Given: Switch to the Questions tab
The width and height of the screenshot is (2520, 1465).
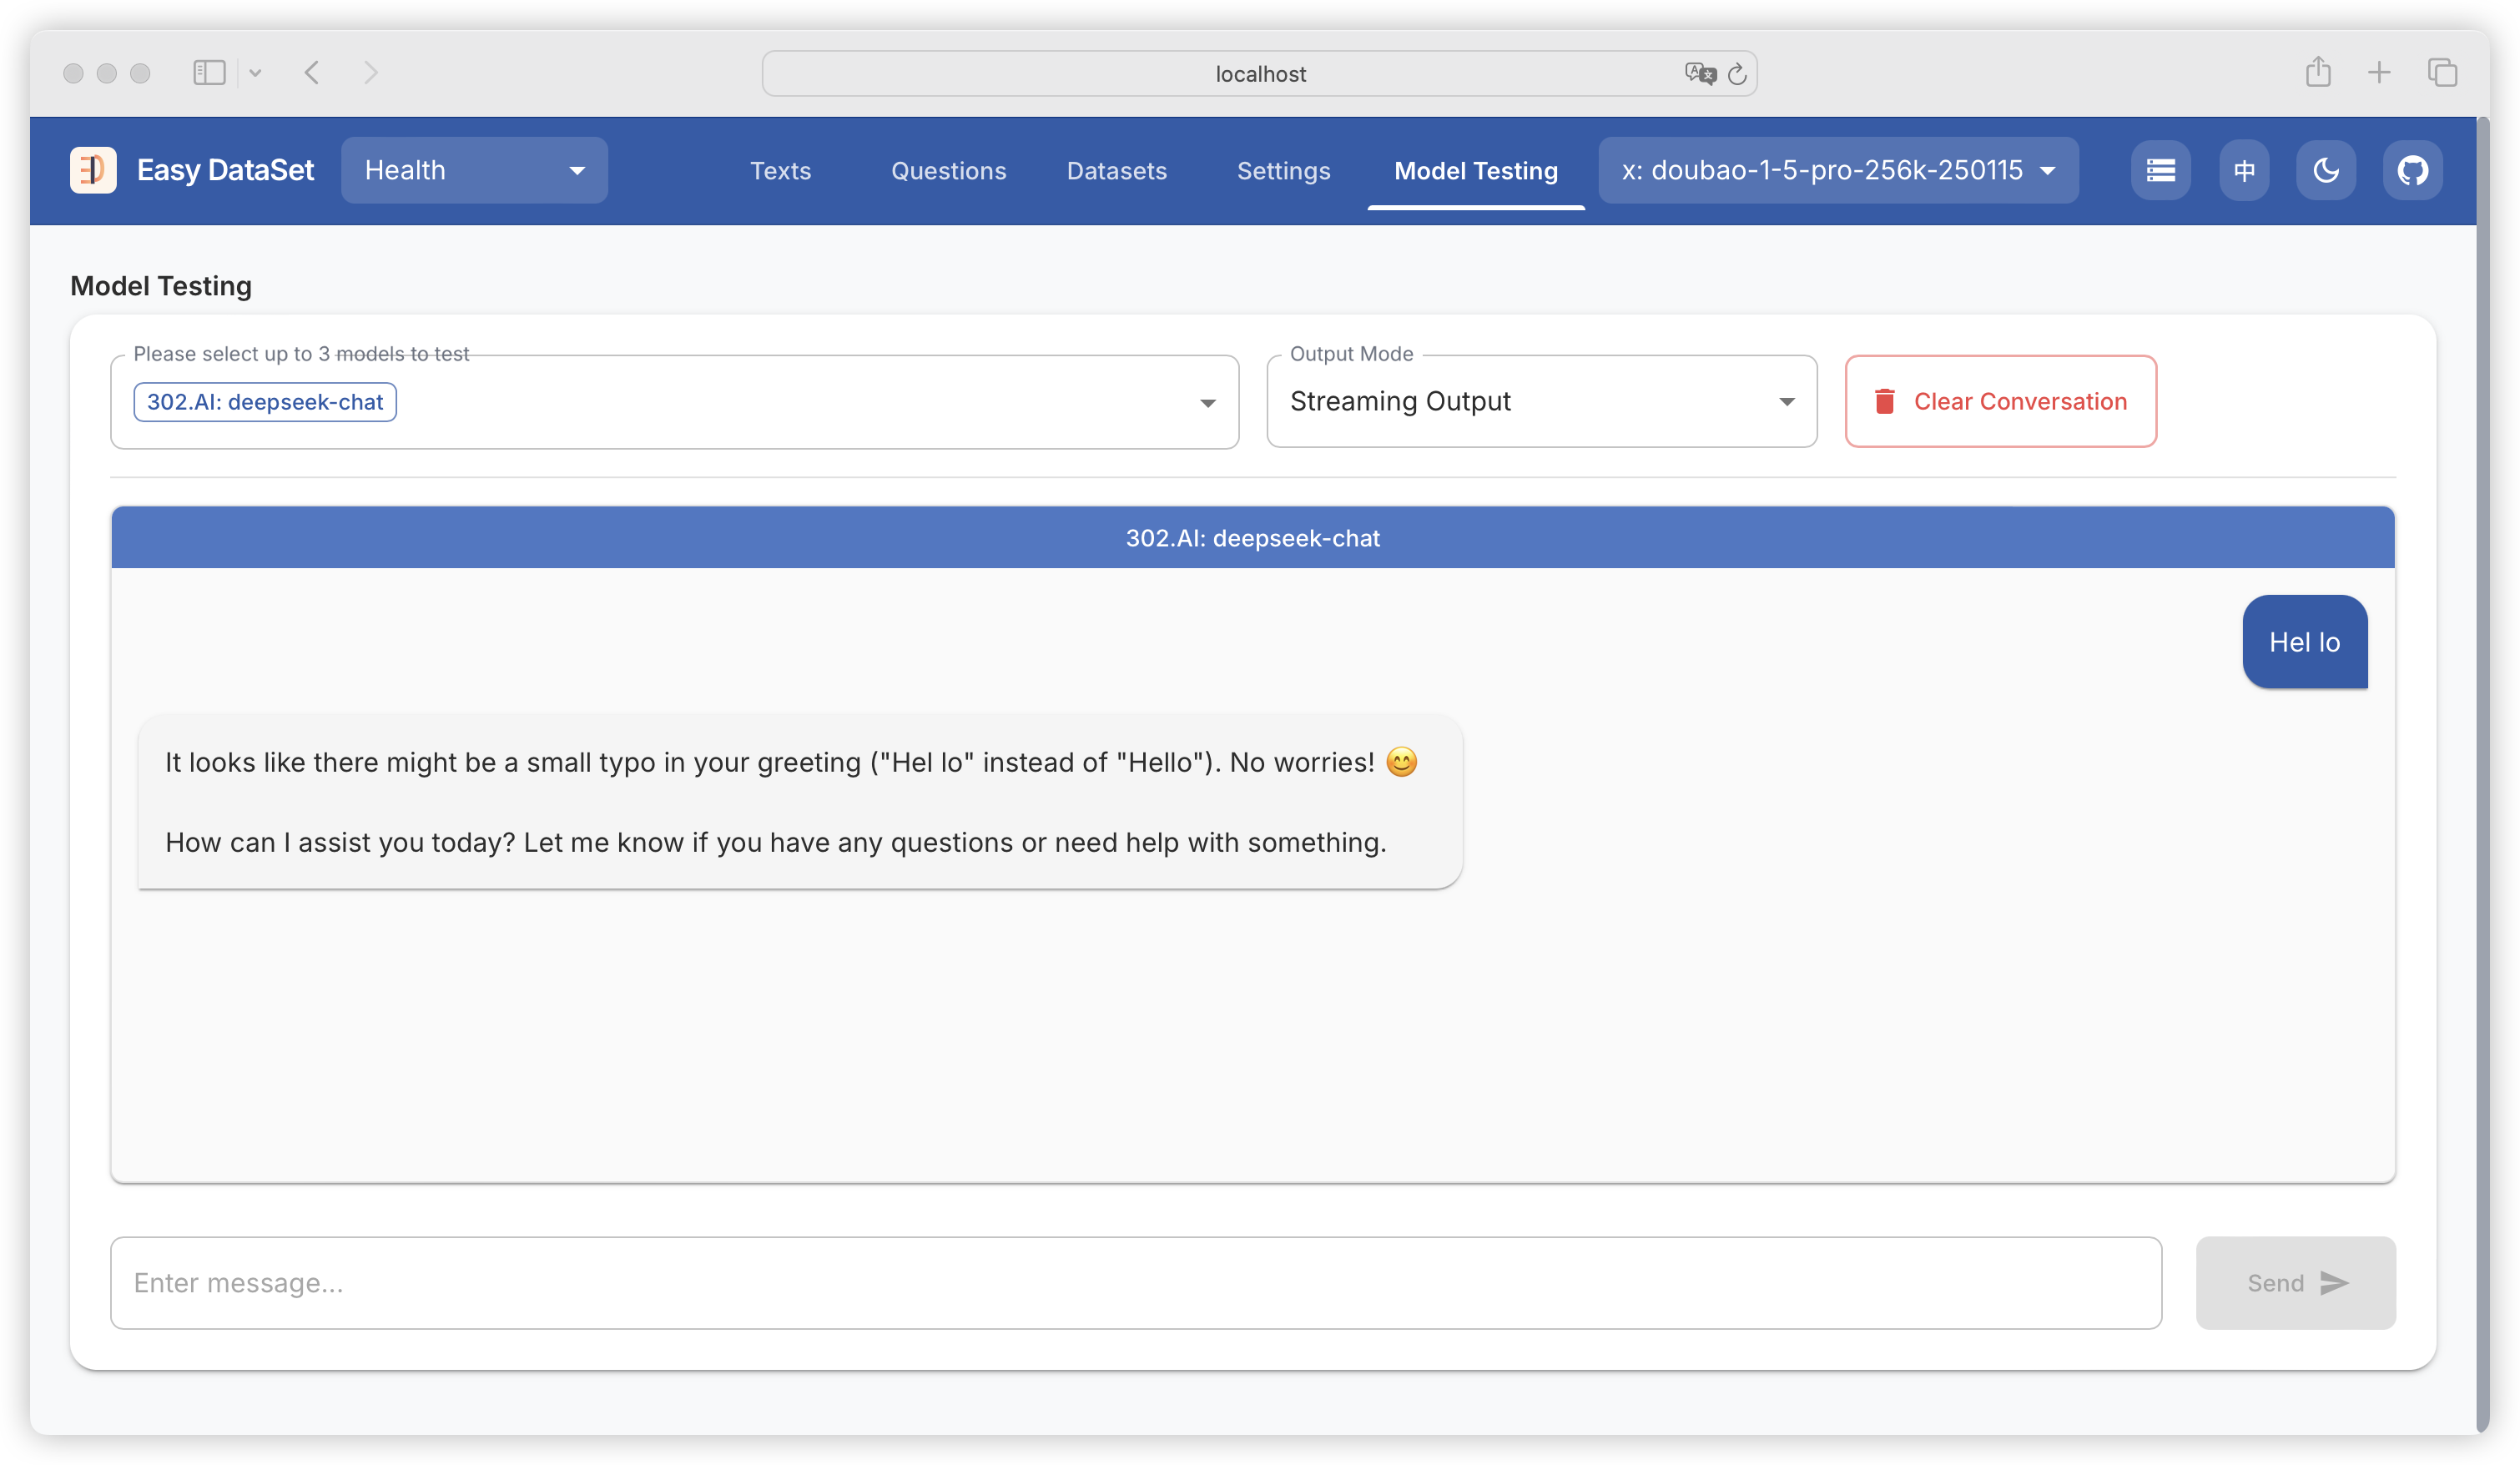Looking at the screenshot, I should (x=948, y=171).
